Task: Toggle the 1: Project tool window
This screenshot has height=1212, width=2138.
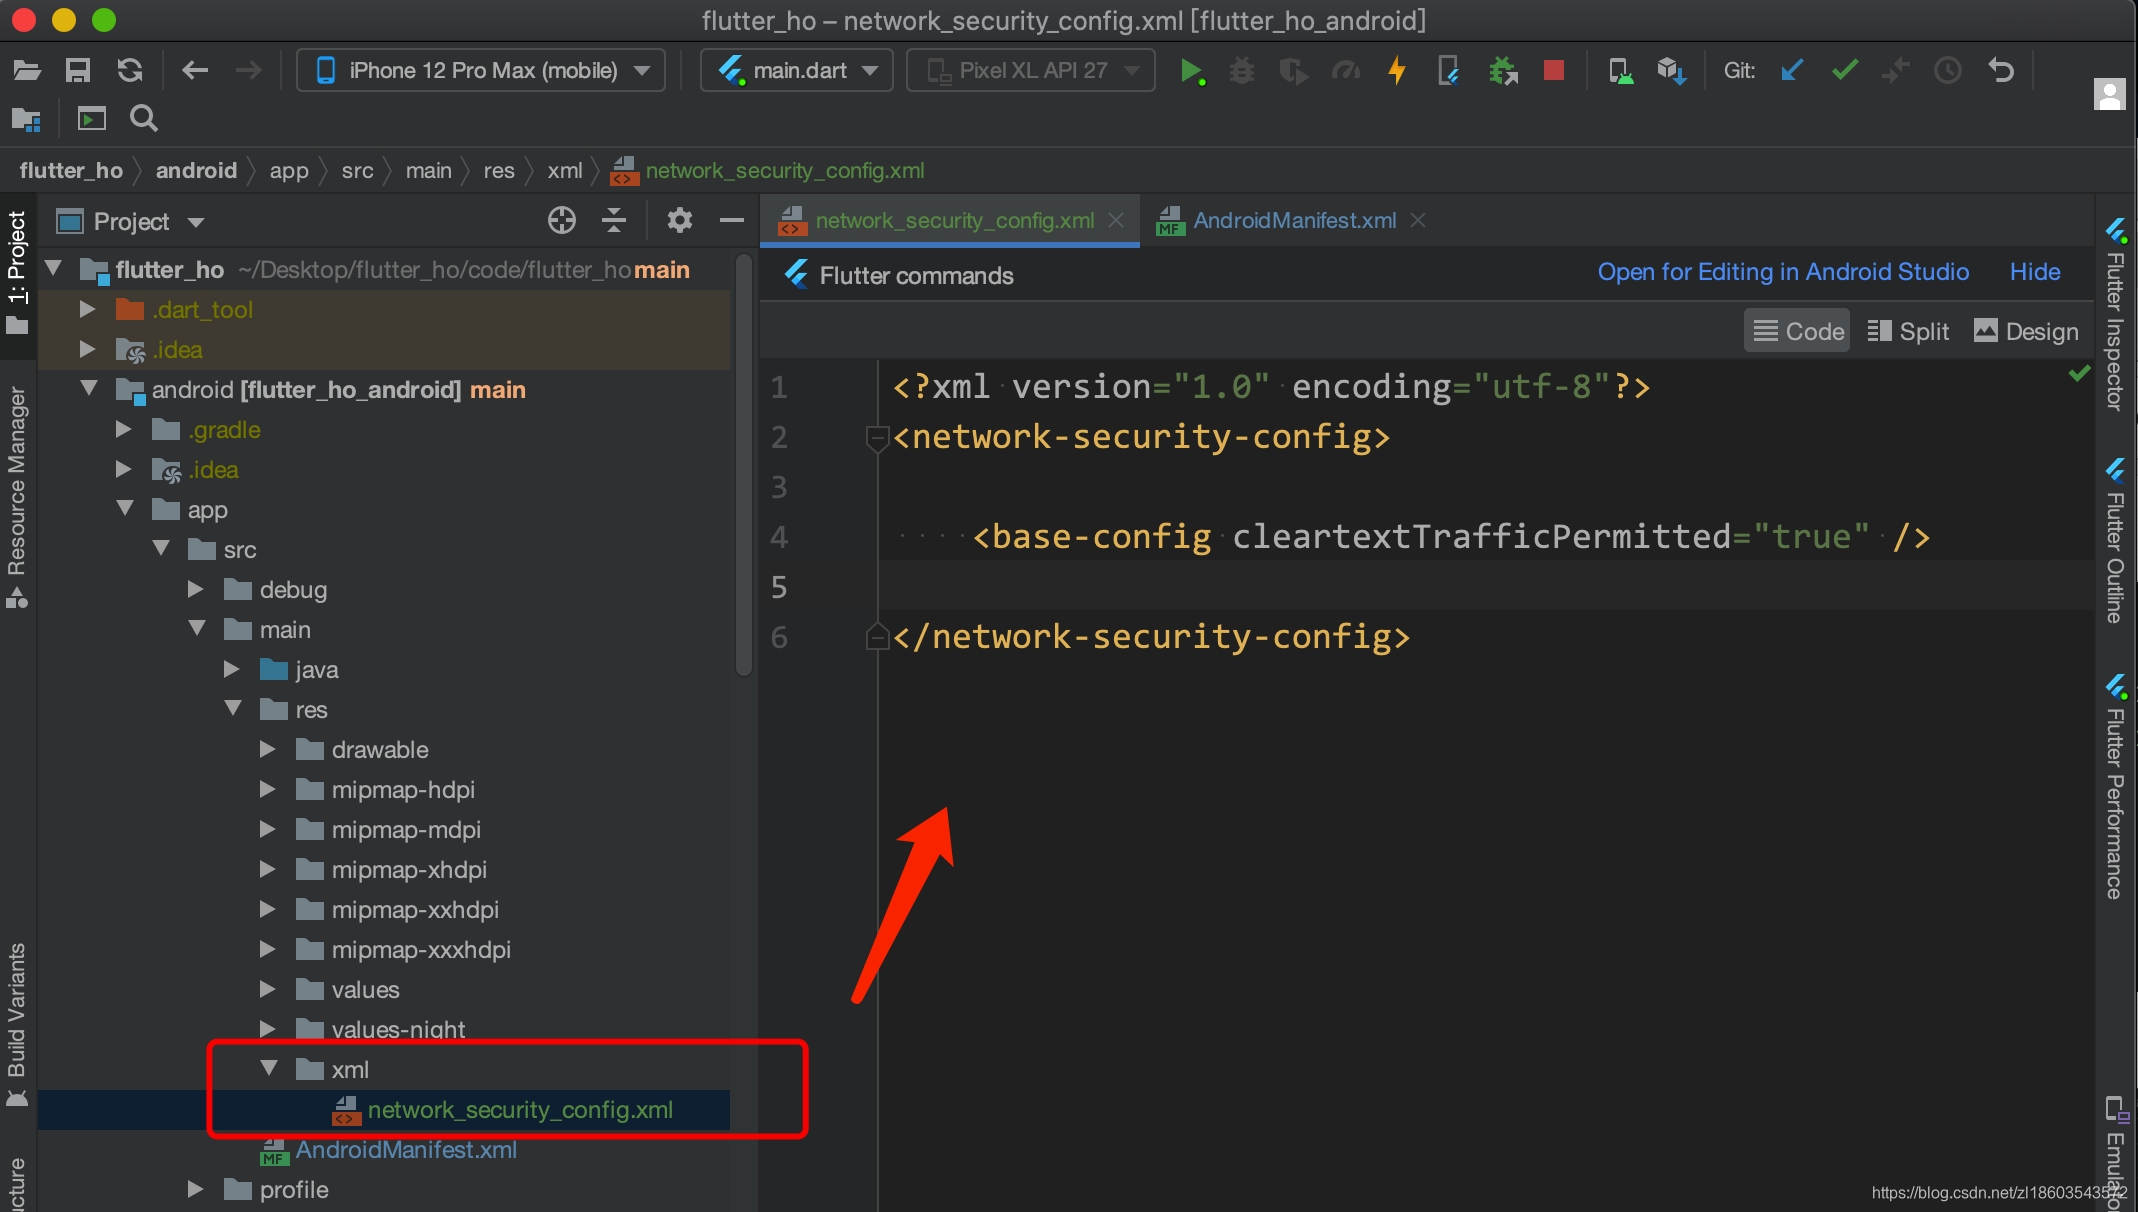Action: (x=17, y=272)
